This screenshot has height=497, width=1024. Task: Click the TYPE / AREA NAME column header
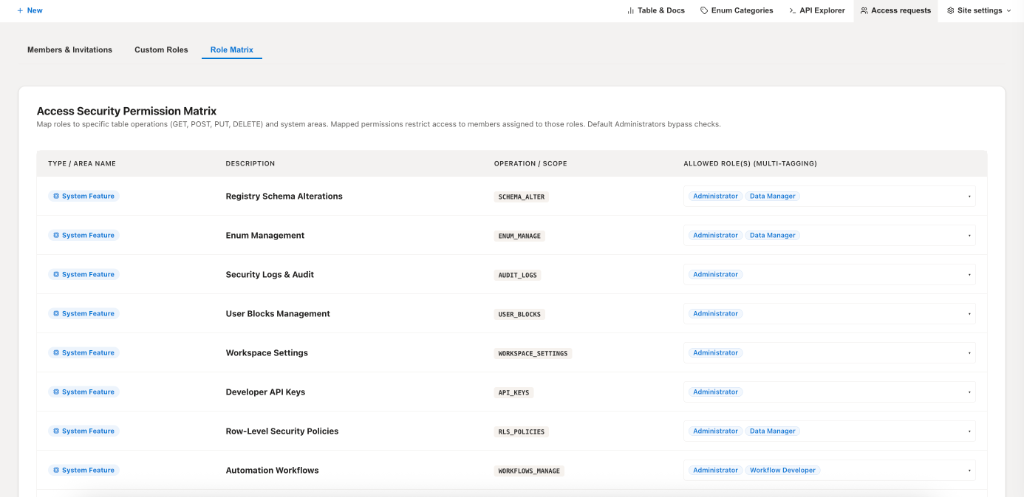(x=82, y=163)
